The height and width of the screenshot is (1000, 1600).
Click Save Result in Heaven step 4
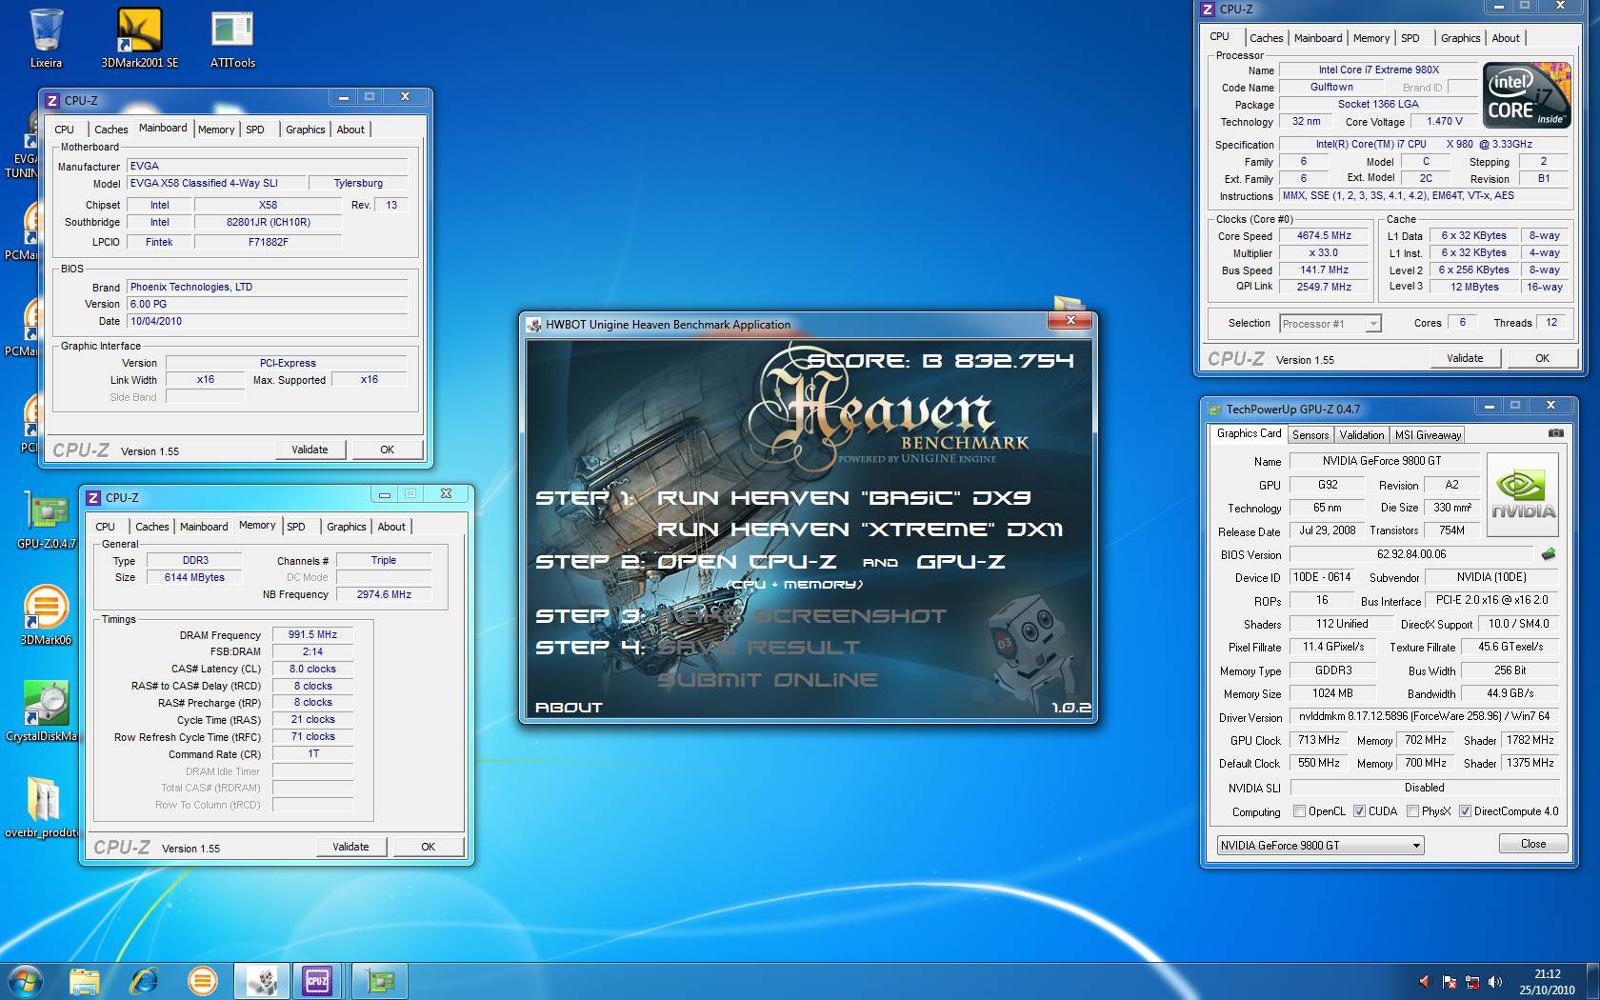[x=758, y=648]
